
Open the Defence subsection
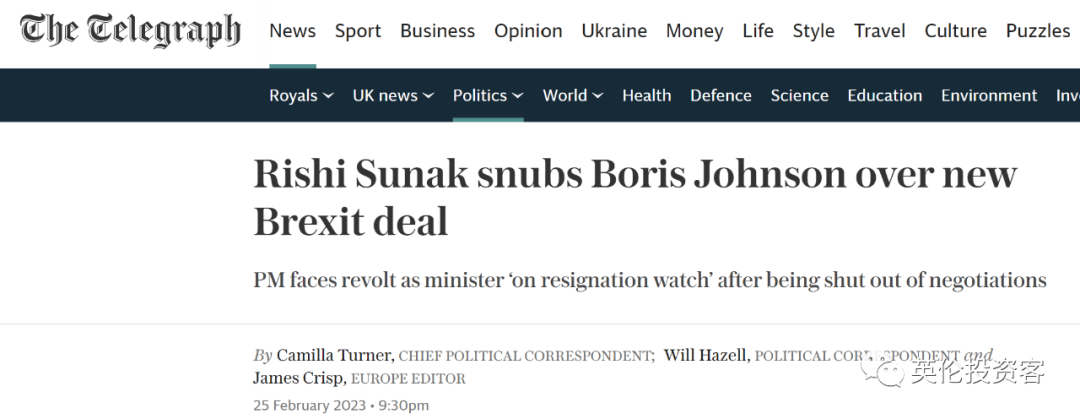(x=721, y=96)
